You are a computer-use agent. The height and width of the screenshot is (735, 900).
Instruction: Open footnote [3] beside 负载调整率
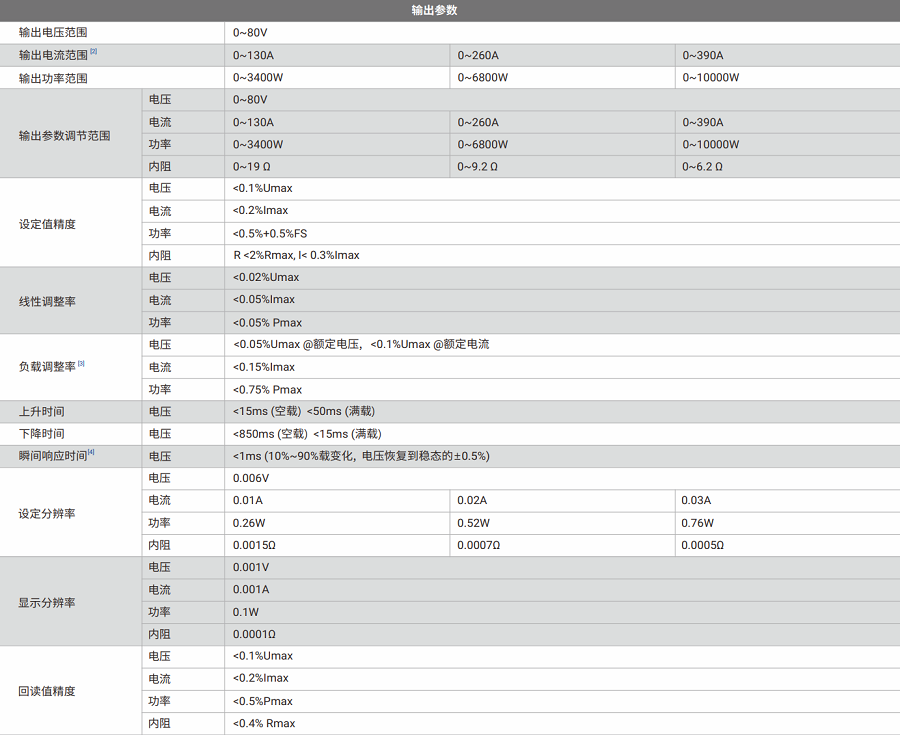[x=81, y=364]
